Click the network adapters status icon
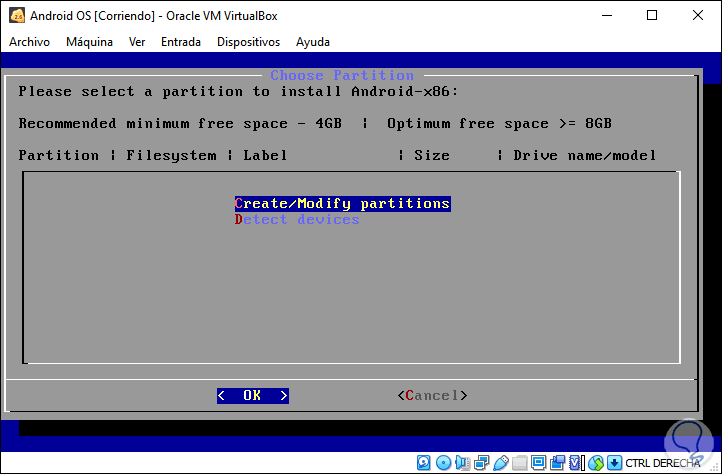The height and width of the screenshot is (474, 722). 482,462
